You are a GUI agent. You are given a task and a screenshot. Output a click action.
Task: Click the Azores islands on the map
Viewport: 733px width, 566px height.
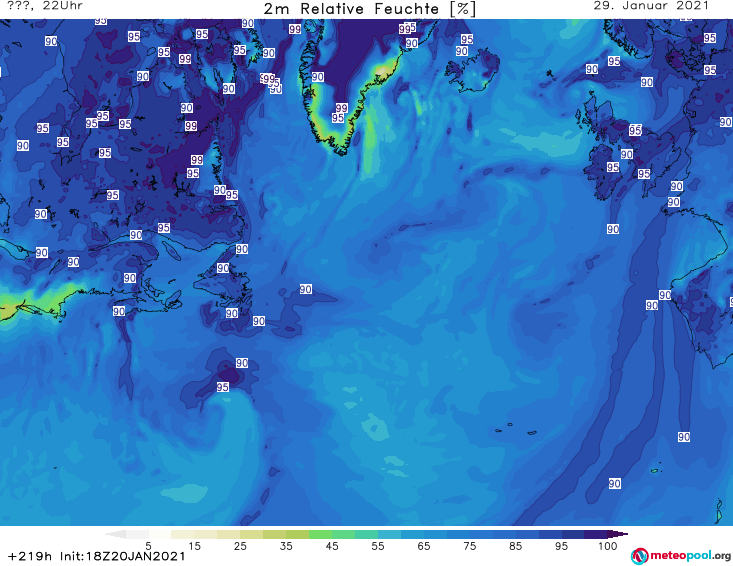[517, 429]
